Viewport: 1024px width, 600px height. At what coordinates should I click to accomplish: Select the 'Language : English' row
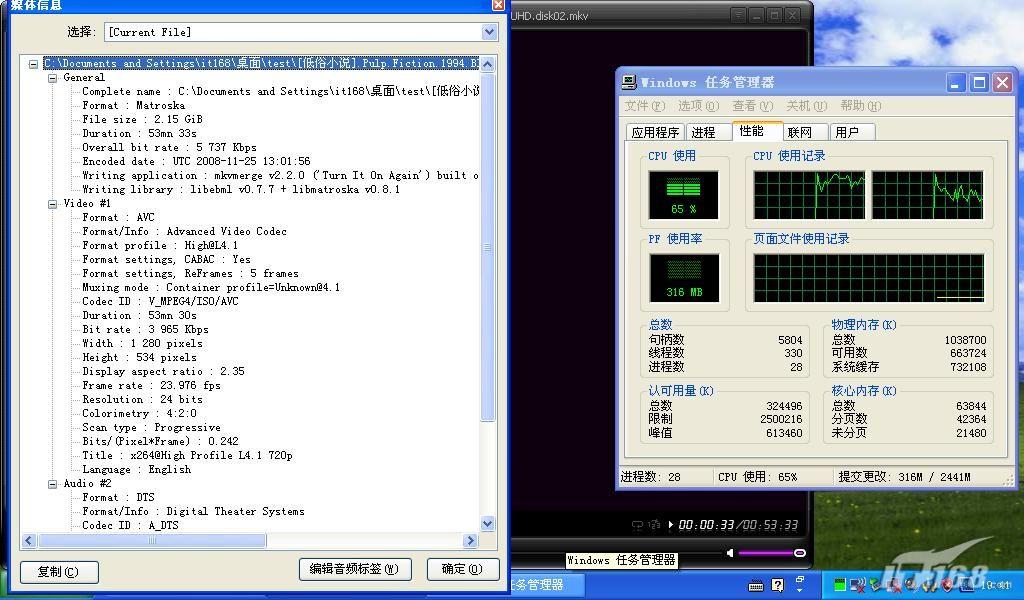[x=136, y=469]
